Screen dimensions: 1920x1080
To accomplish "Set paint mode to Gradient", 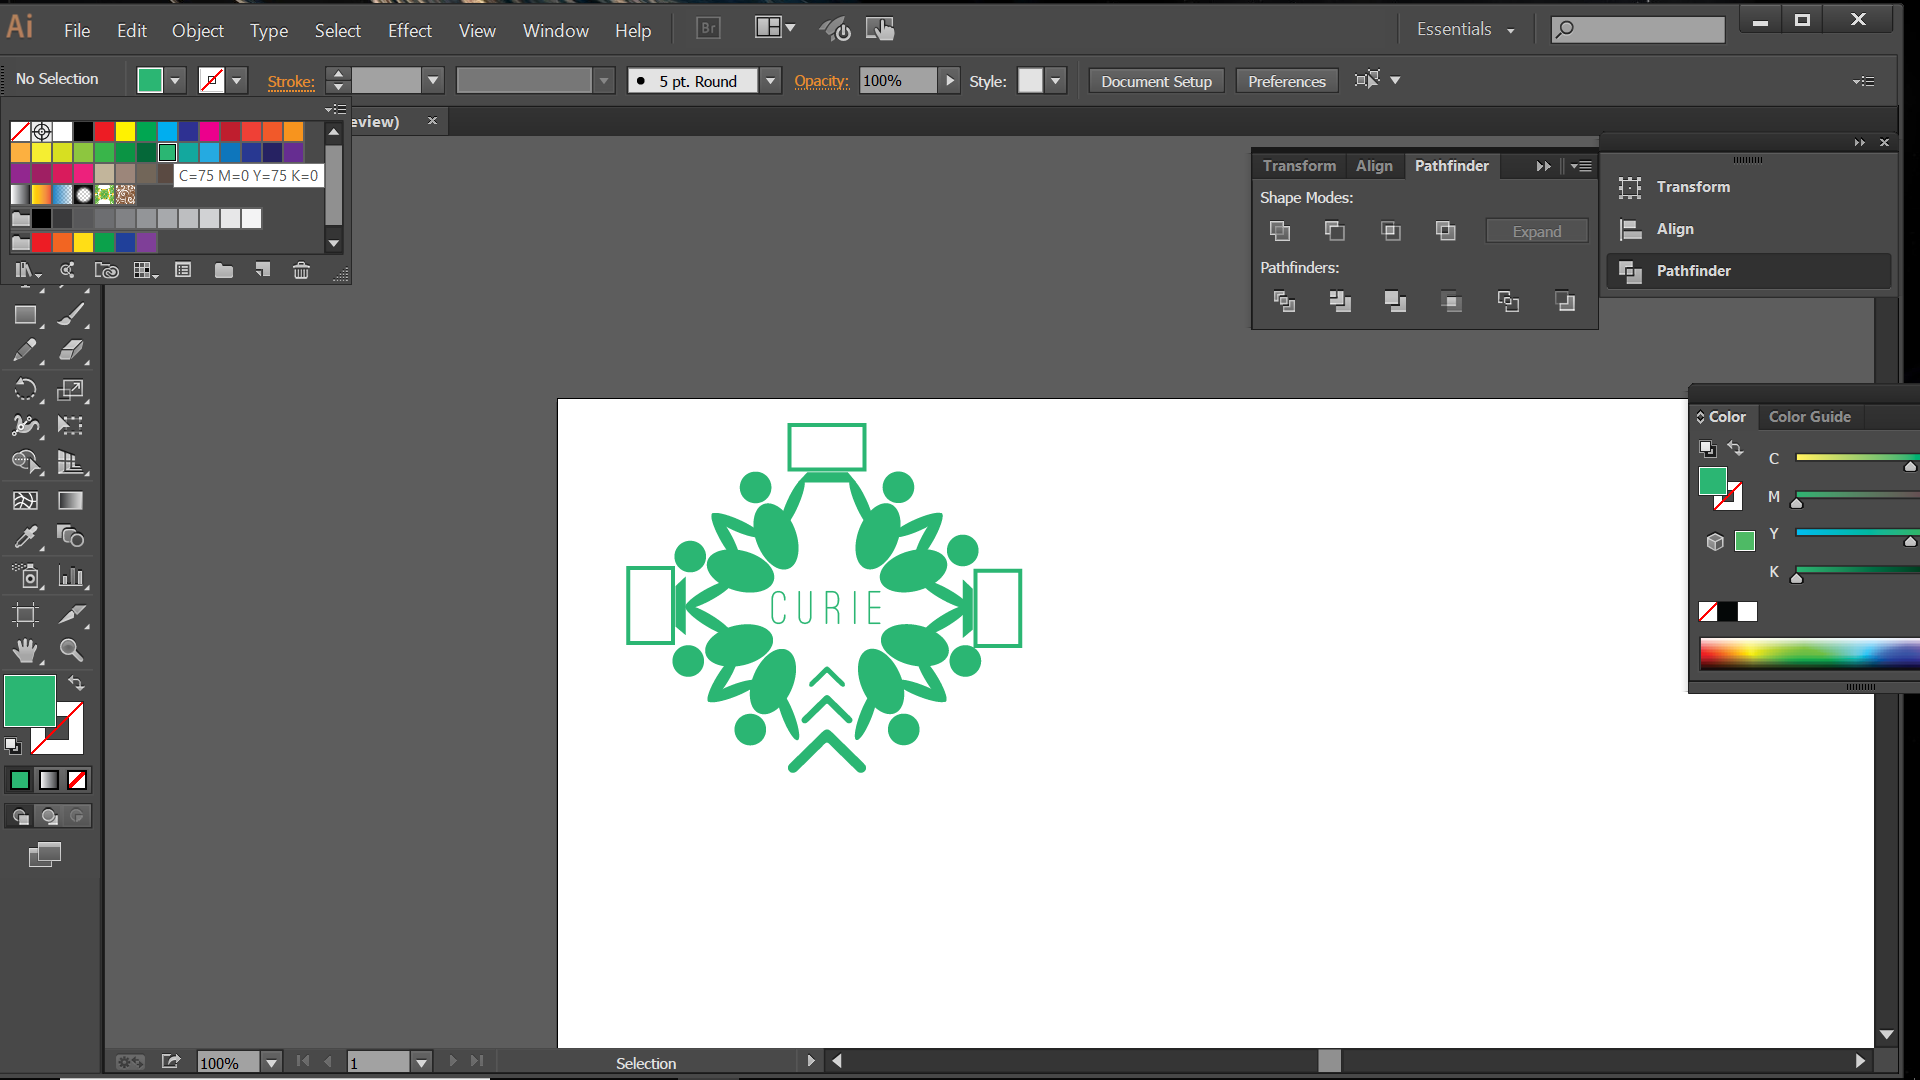I will [49, 780].
